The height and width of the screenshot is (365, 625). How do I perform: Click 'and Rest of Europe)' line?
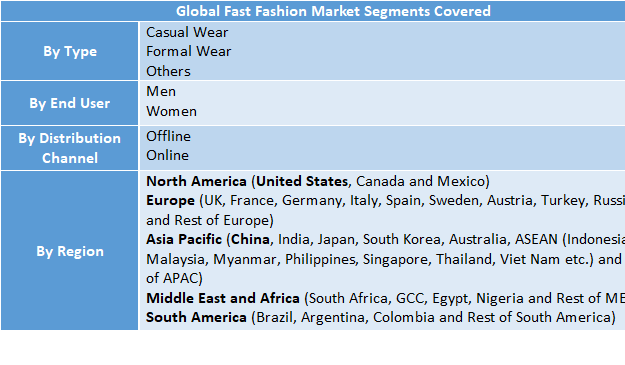click(x=210, y=220)
